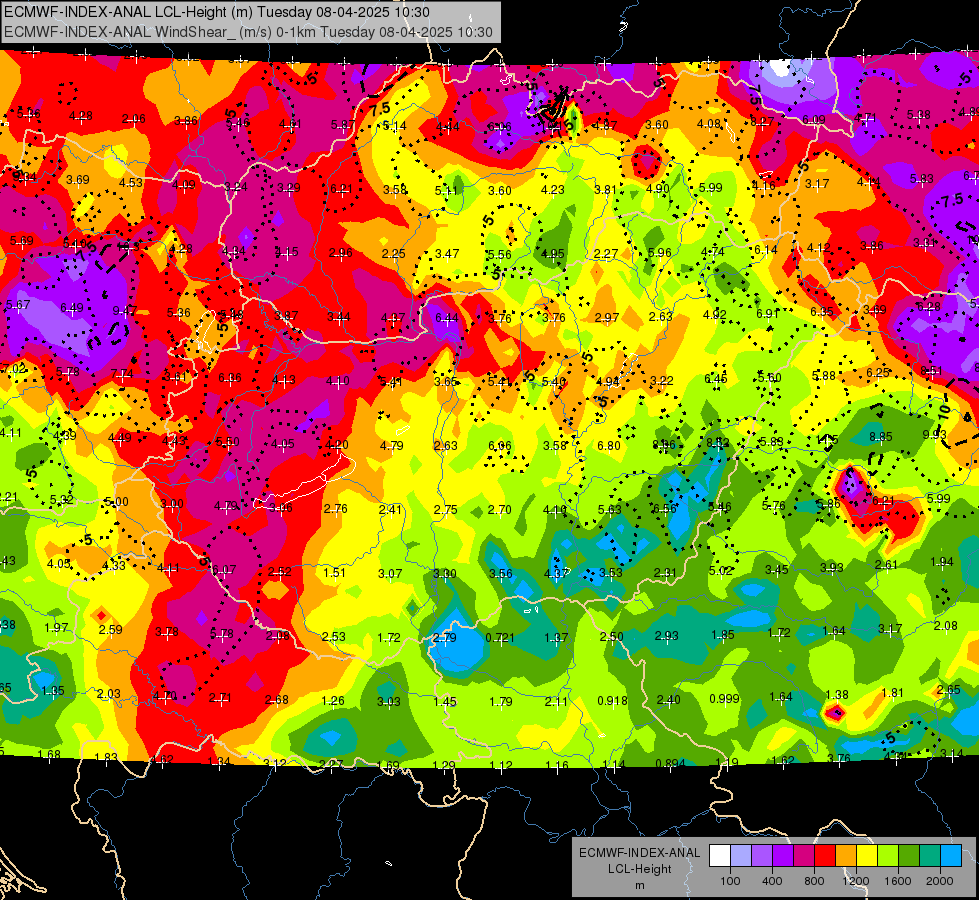Click the wind shear value 6.35
Image resolution: width=979 pixels, height=900 pixels.
pyautogui.click(x=822, y=311)
